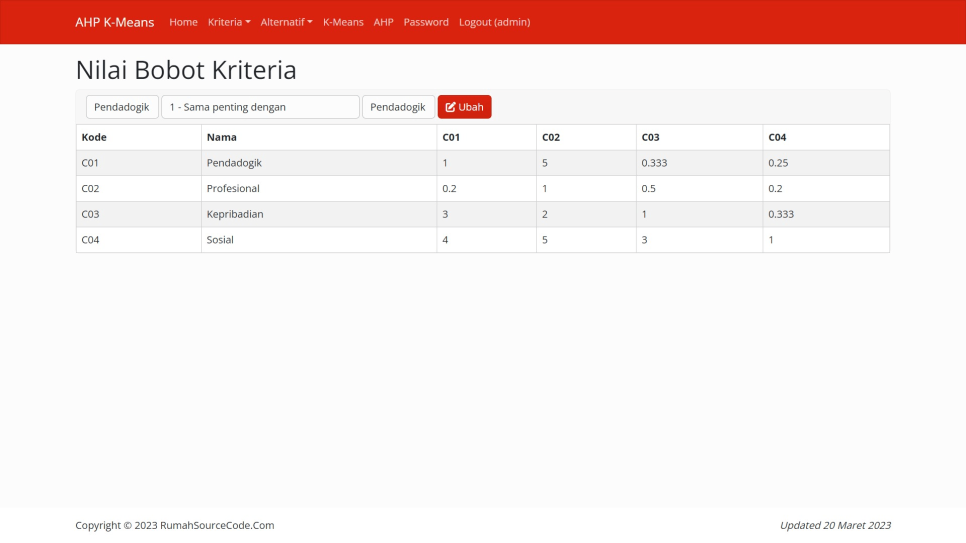Click the Kepribadian row name cell
966x543 pixels.
click(x=235, y=214)
